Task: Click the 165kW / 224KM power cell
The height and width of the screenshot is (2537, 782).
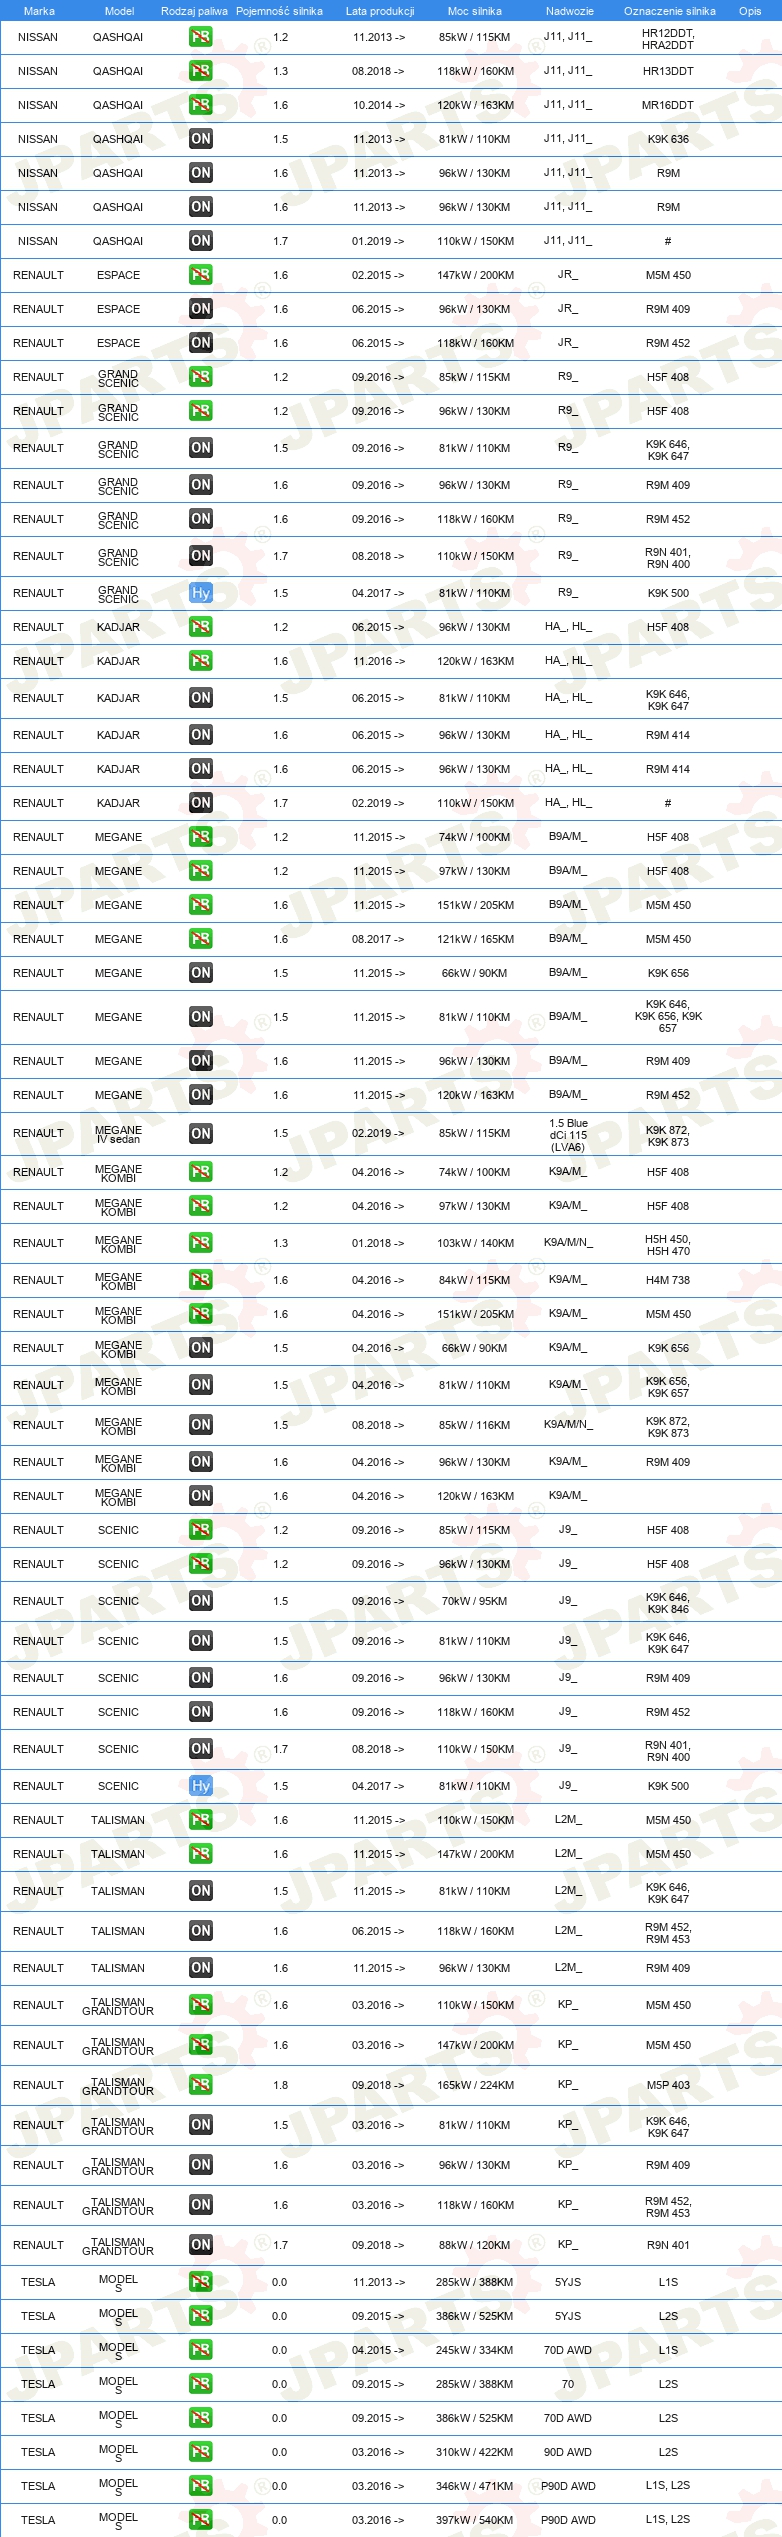Action: point(475,2085)
